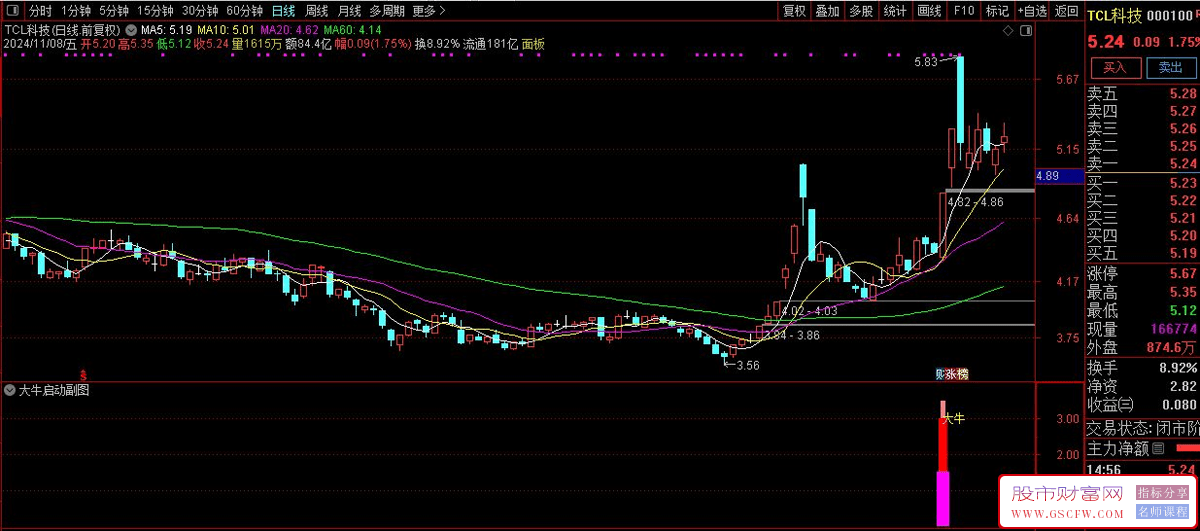Click the 涨停 5.67 value row

[1142, 274]
